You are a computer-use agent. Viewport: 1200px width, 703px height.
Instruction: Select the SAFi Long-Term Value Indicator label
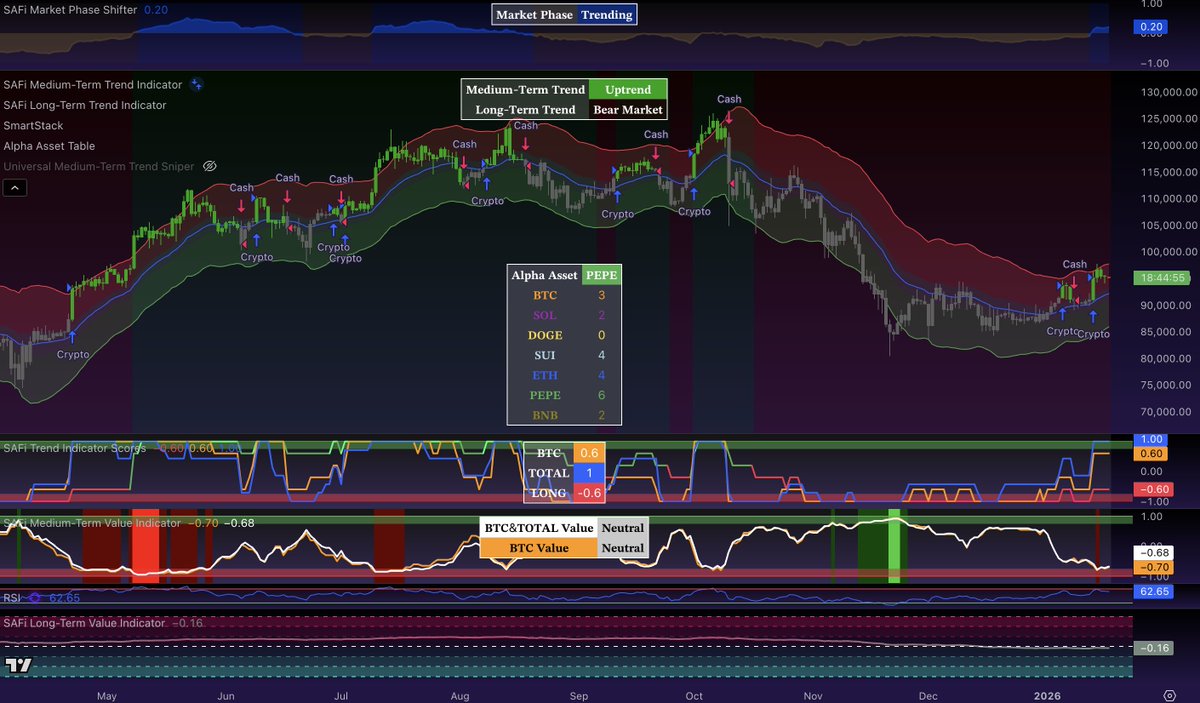pos(84,623)
